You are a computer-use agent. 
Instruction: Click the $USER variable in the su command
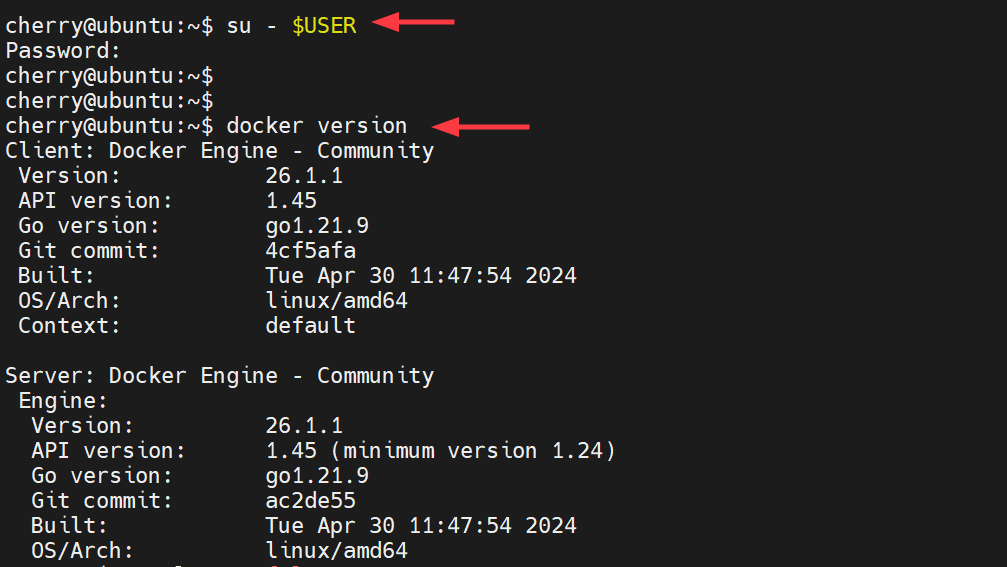[323, 26]
